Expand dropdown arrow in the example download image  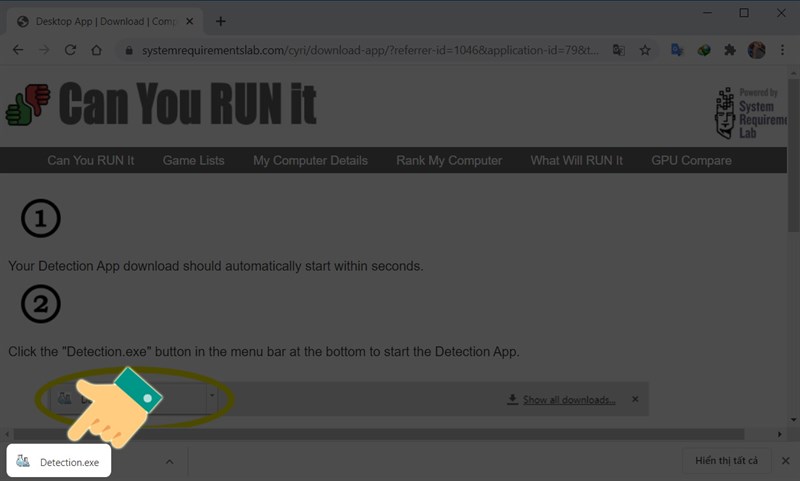point(211,398)
